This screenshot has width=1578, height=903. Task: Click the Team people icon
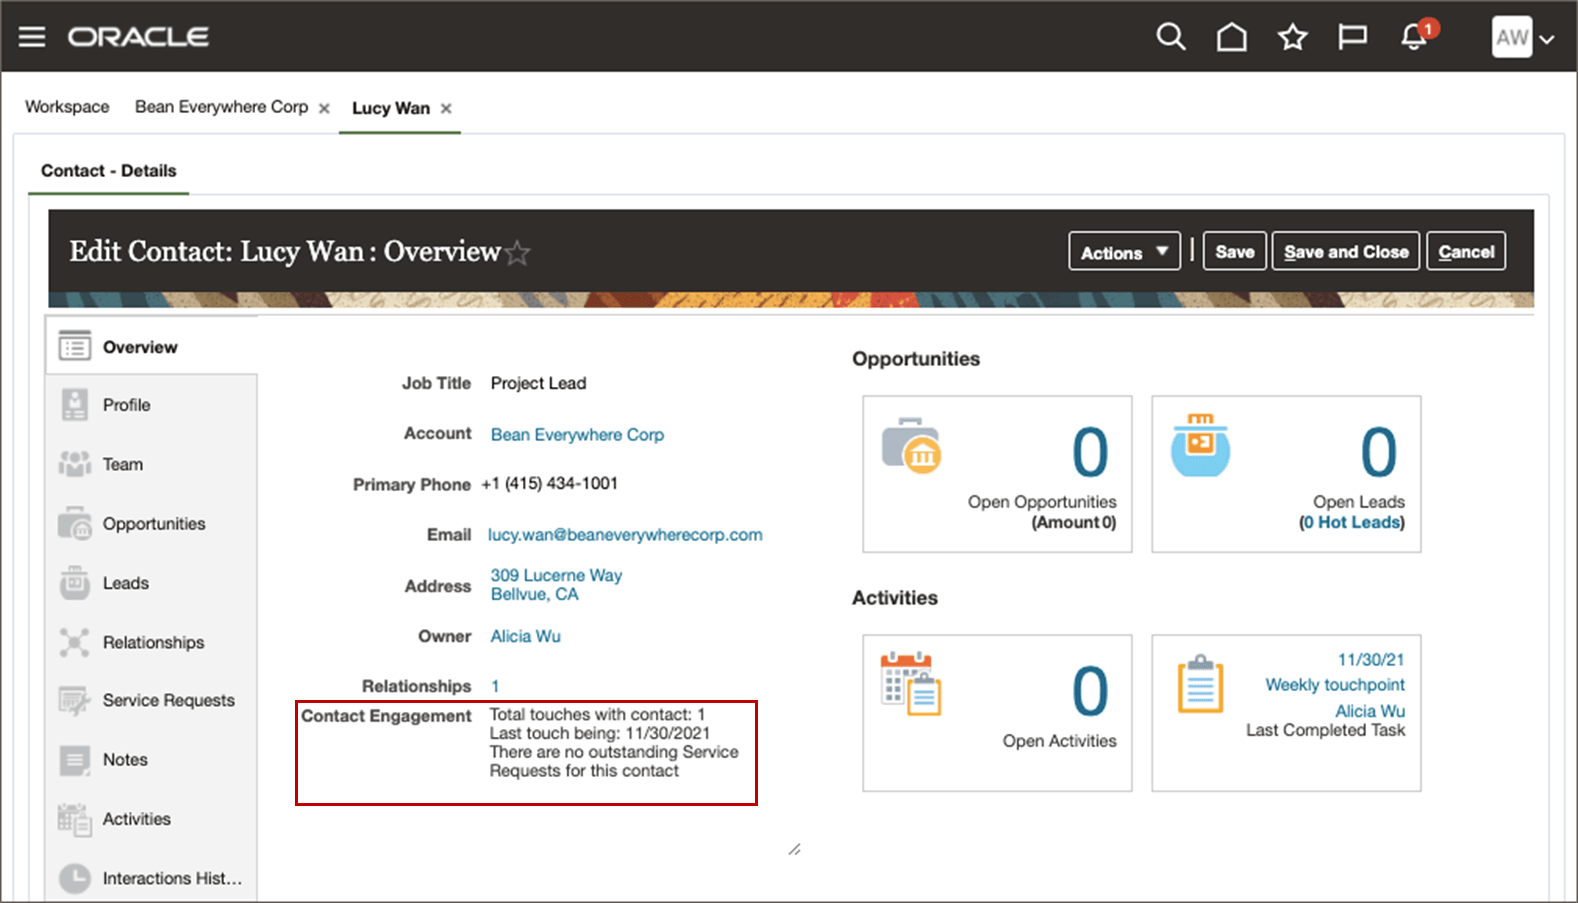click(x=75, y=464)
